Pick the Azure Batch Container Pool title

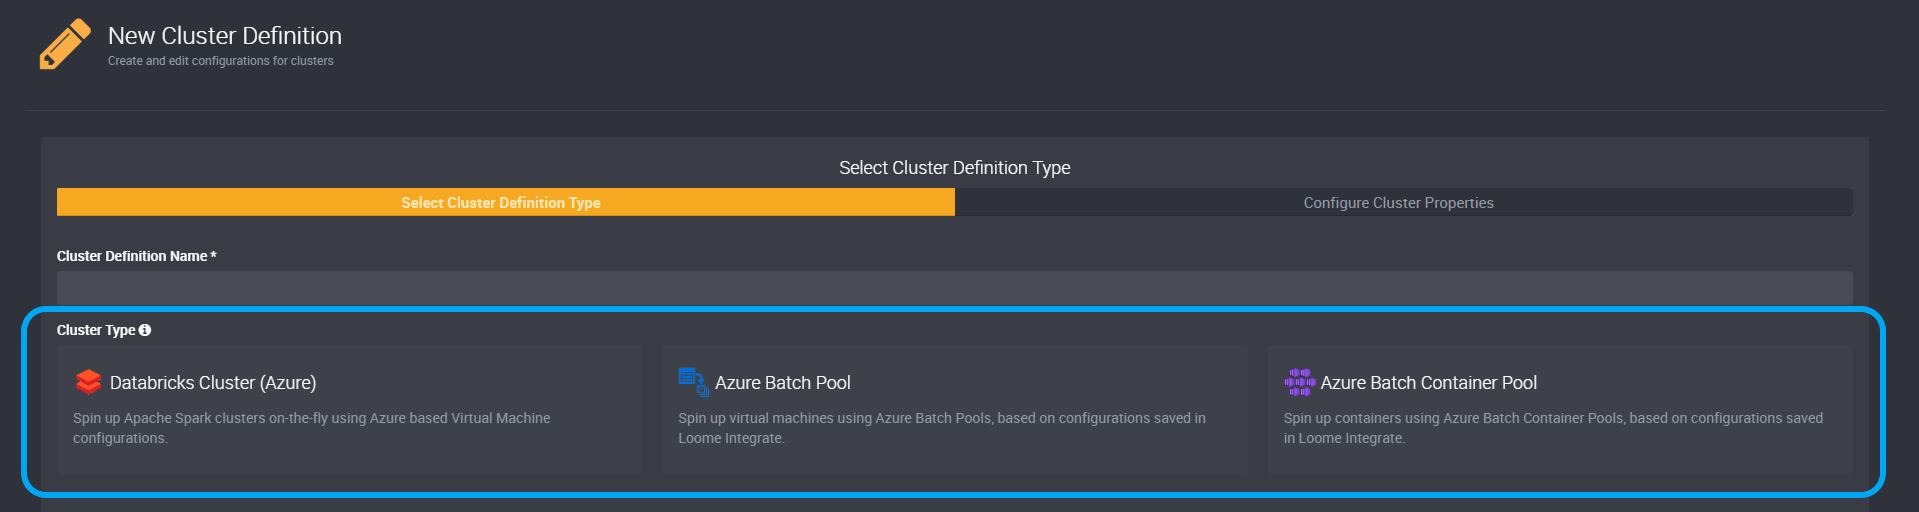point(1429,383)
